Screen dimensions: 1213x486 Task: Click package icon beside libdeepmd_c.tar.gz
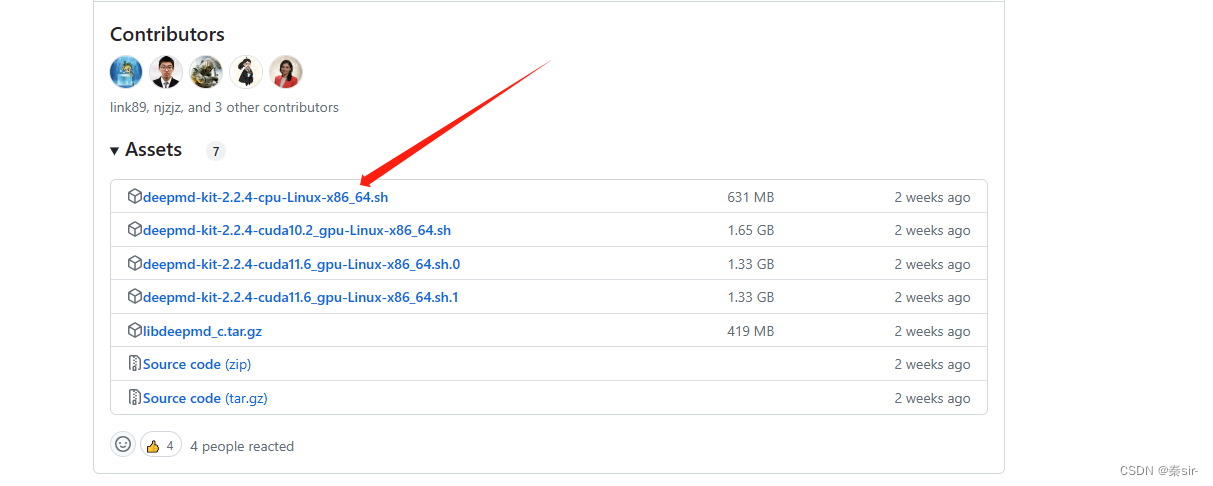click(135, 331)
